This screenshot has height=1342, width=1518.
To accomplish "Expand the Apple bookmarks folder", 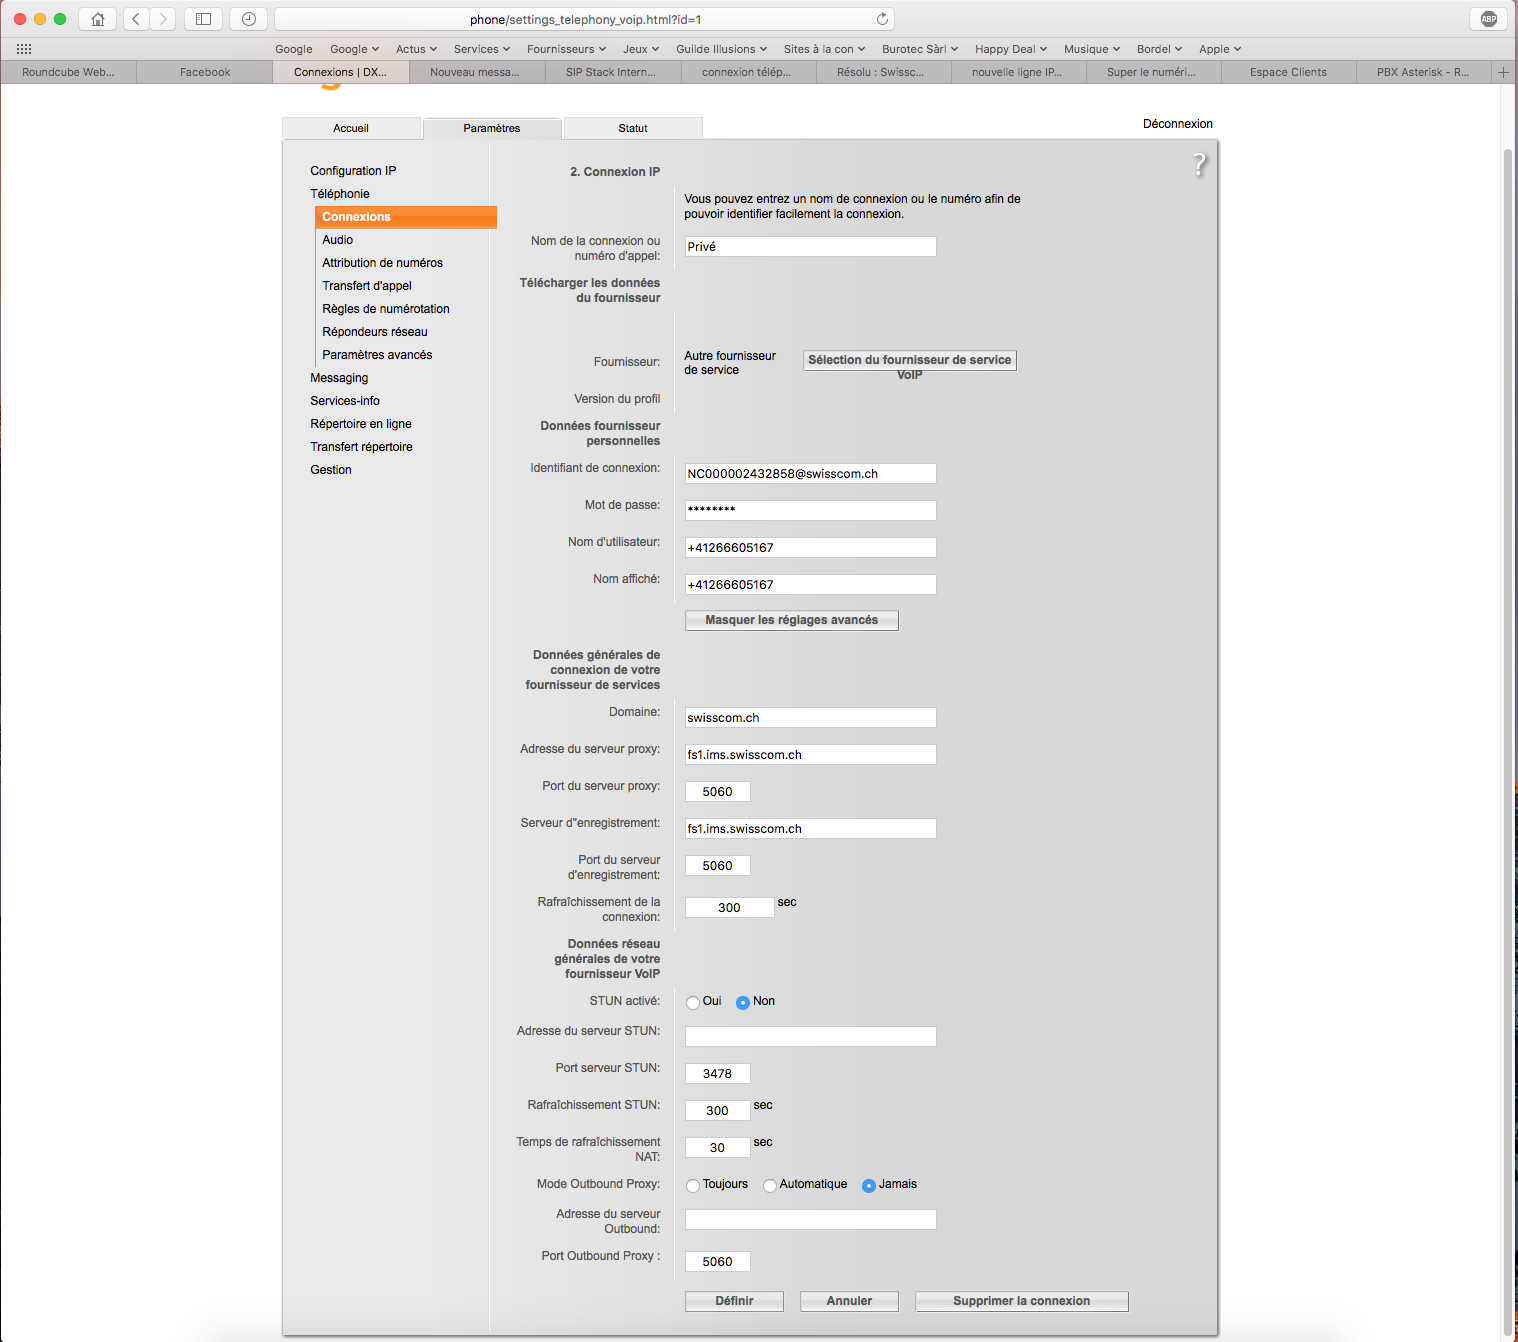I will (1219, 49).
